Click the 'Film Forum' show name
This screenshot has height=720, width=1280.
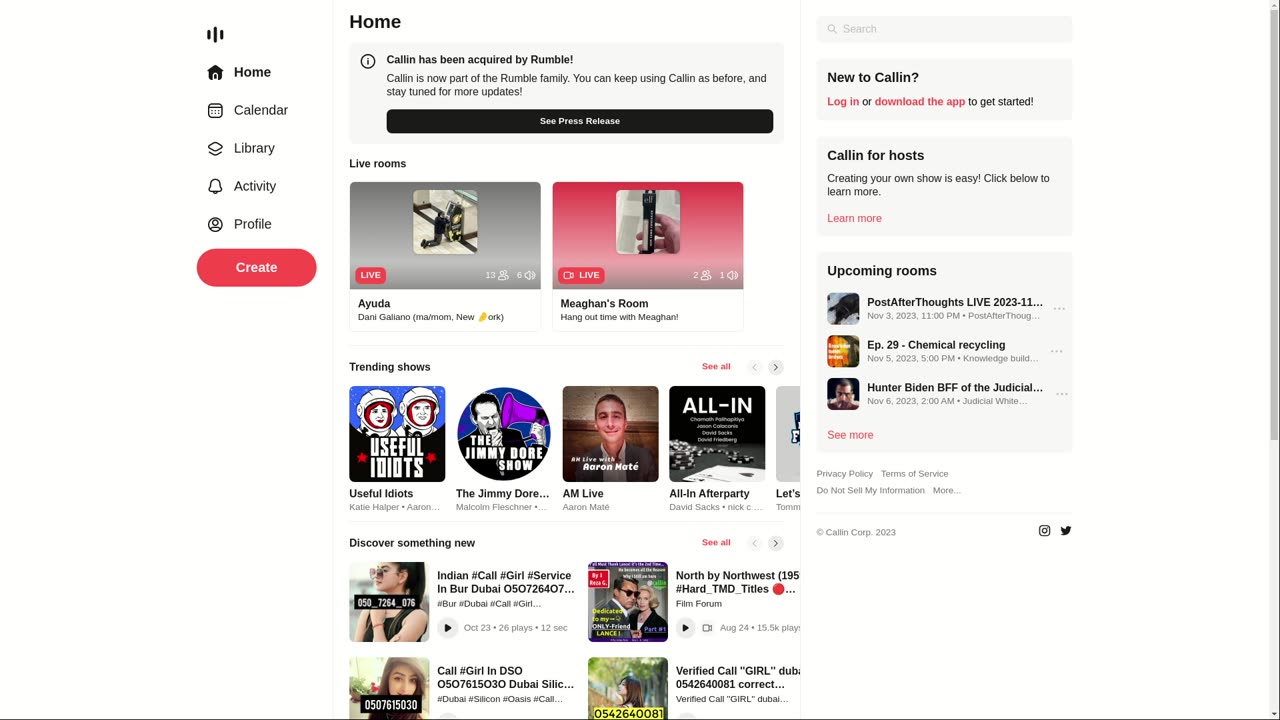coord(699,604)
